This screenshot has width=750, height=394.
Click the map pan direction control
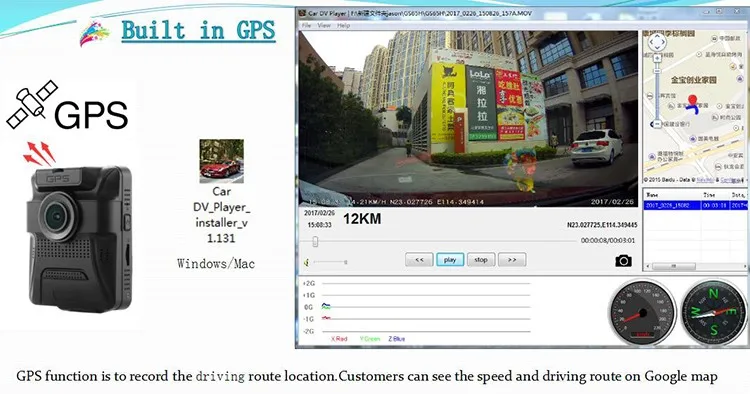[657, 42]
